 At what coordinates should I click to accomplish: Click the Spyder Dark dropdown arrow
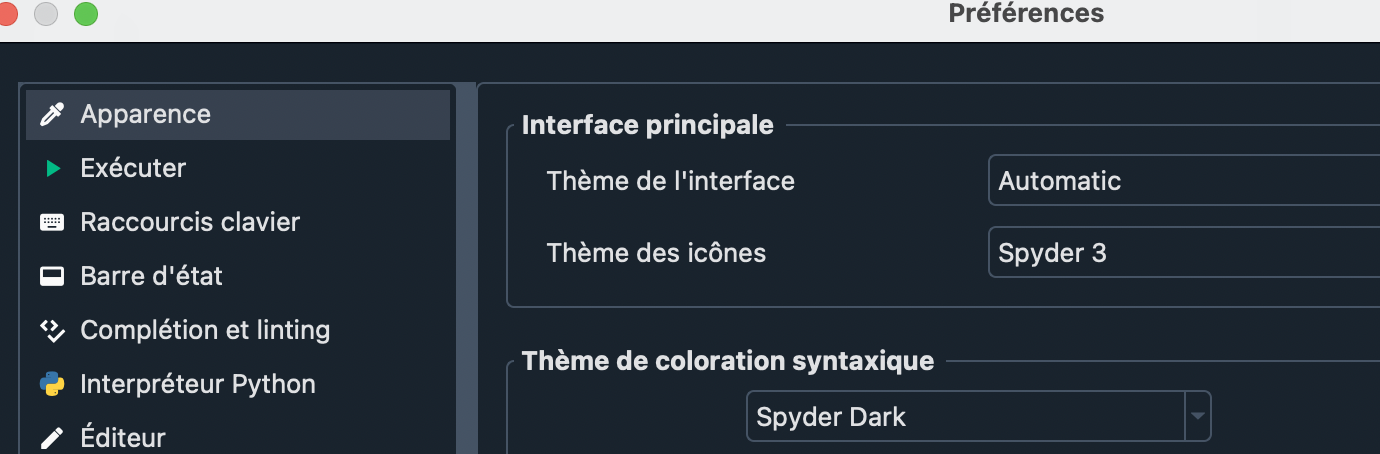click(1197, 416)
